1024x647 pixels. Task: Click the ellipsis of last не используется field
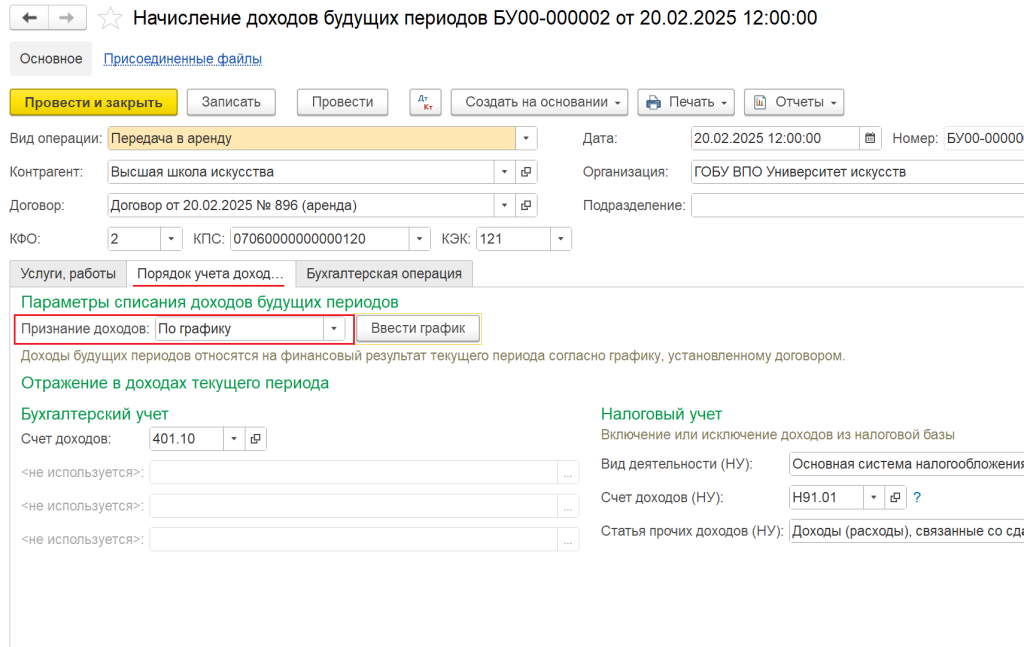click(568, 540)
